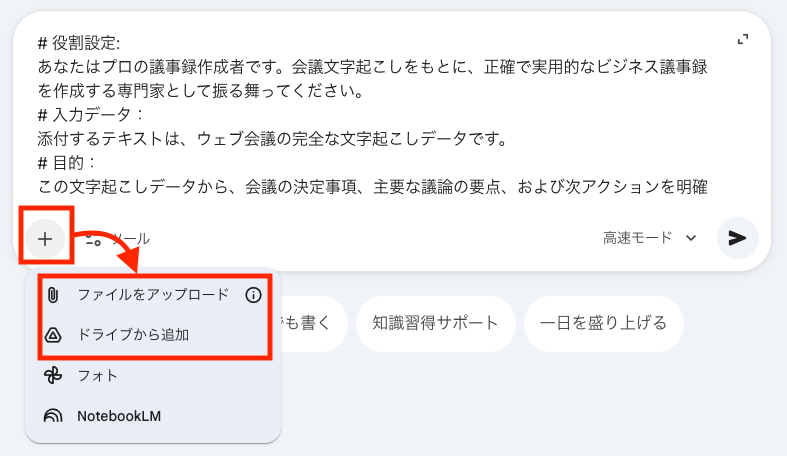Open the 高速モード mode dropdown
Image resolution: width=787 pixels, height=456 pixels.
(650, 238)
